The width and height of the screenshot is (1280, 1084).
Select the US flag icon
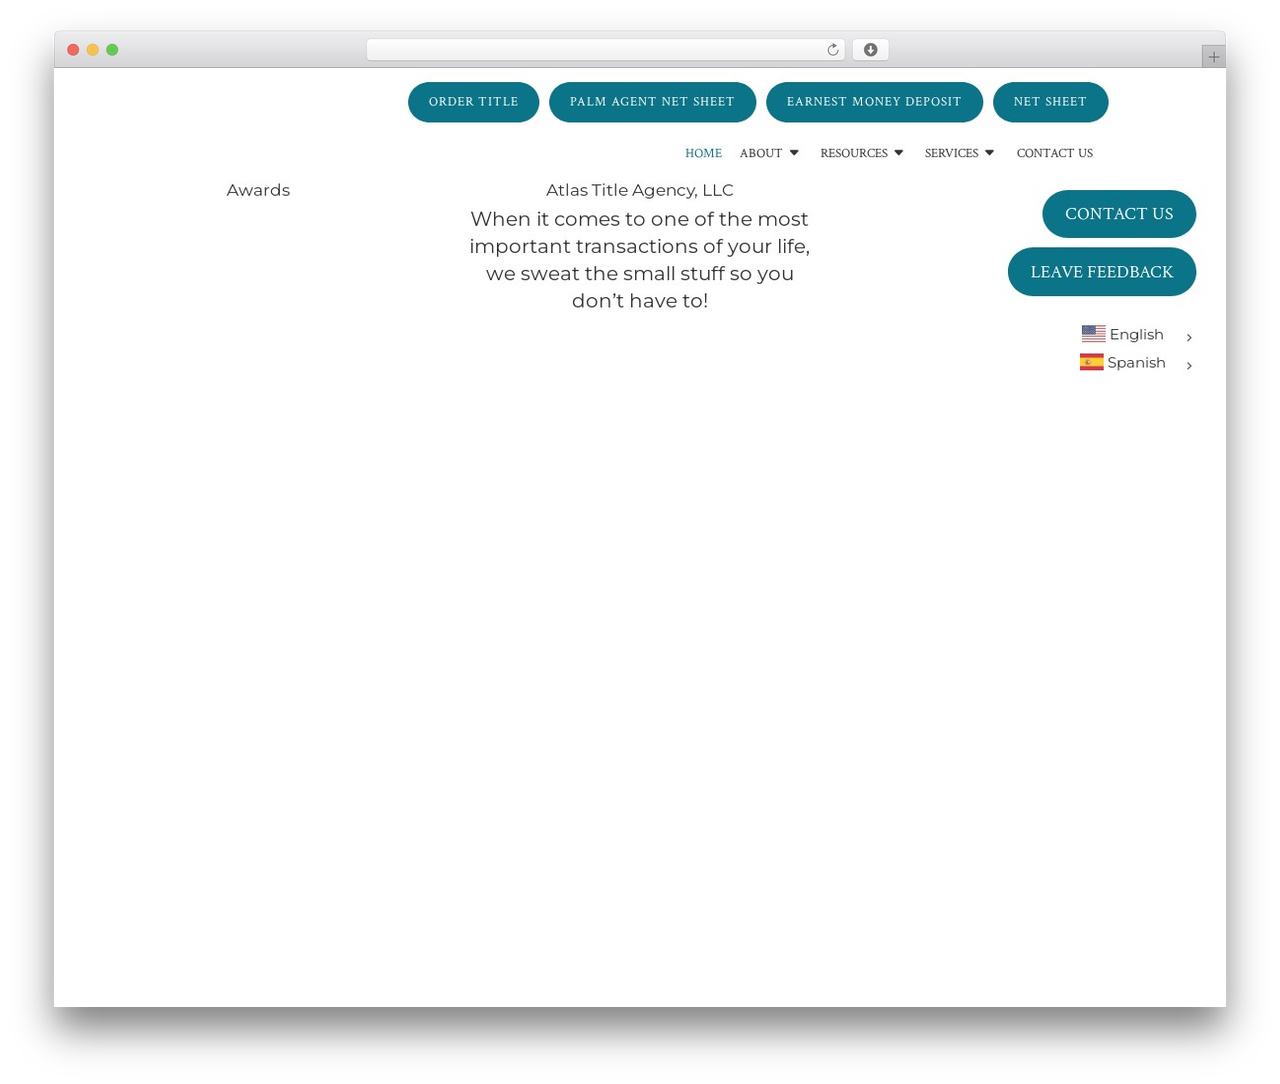click(x=1093, y=334)
